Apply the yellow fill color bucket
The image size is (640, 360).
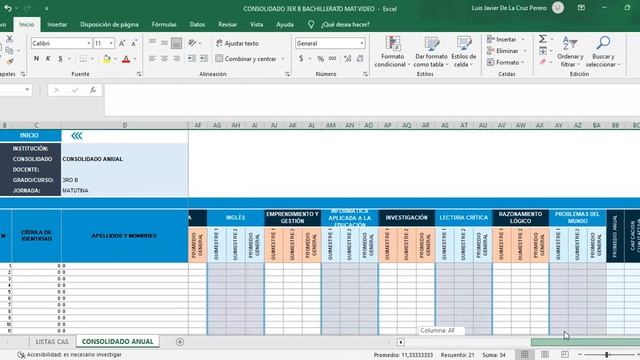pos(107,59)
